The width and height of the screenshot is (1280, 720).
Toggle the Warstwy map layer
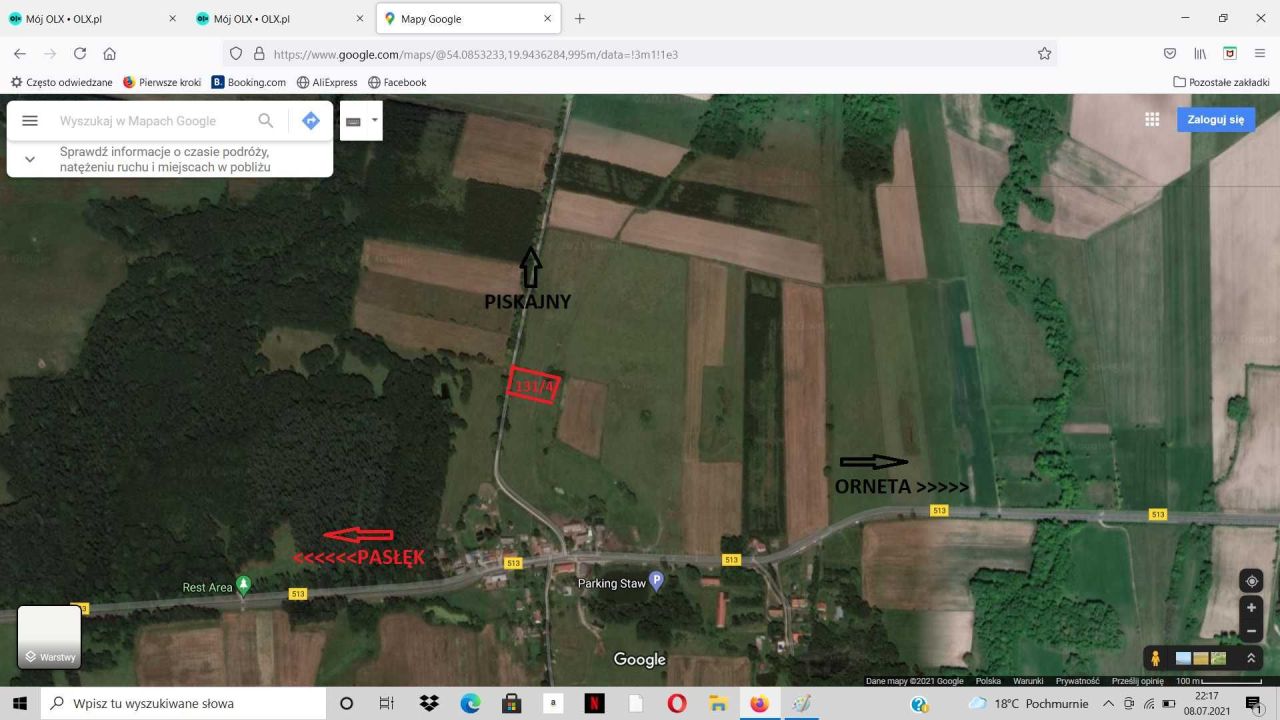pos(49,637)
